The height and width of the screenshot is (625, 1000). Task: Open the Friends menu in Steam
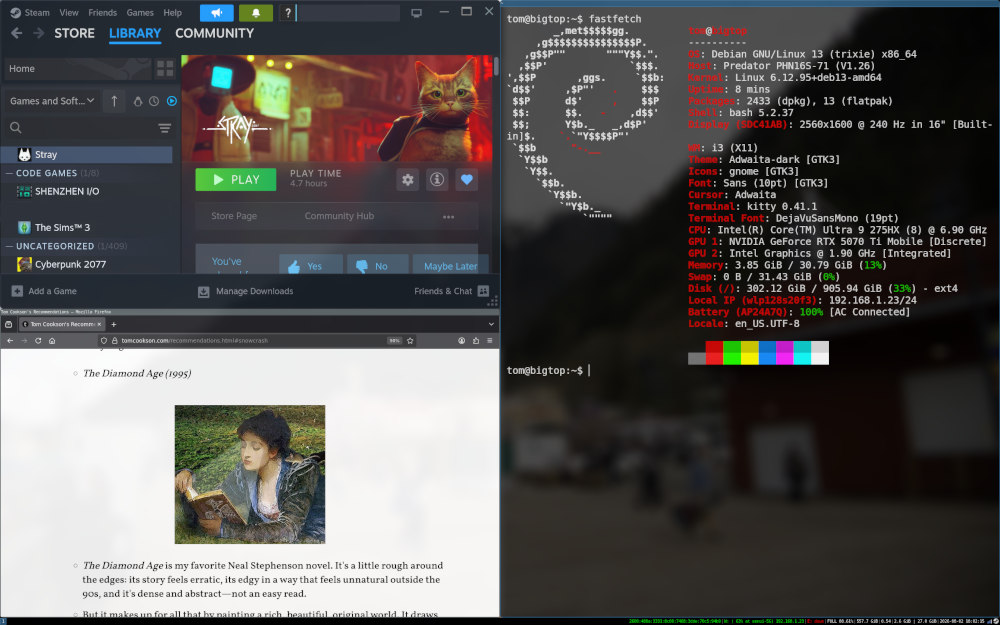(x=103, y=13)
